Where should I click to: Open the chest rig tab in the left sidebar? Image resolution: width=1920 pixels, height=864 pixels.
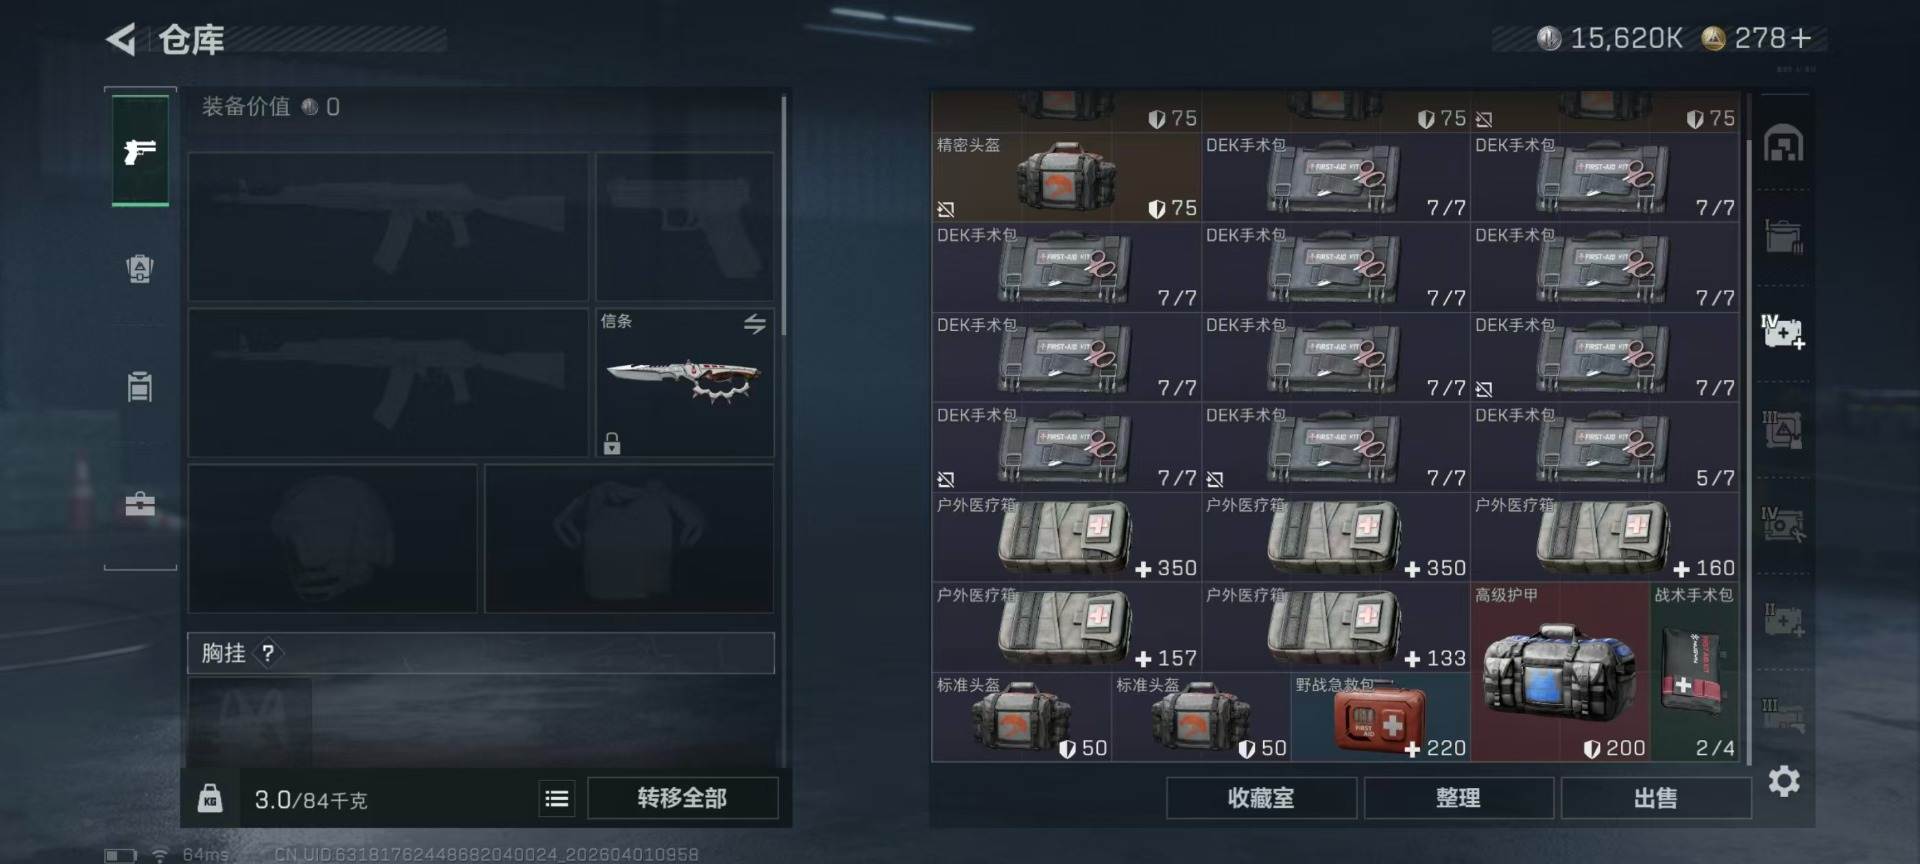(x=140, y=386)
